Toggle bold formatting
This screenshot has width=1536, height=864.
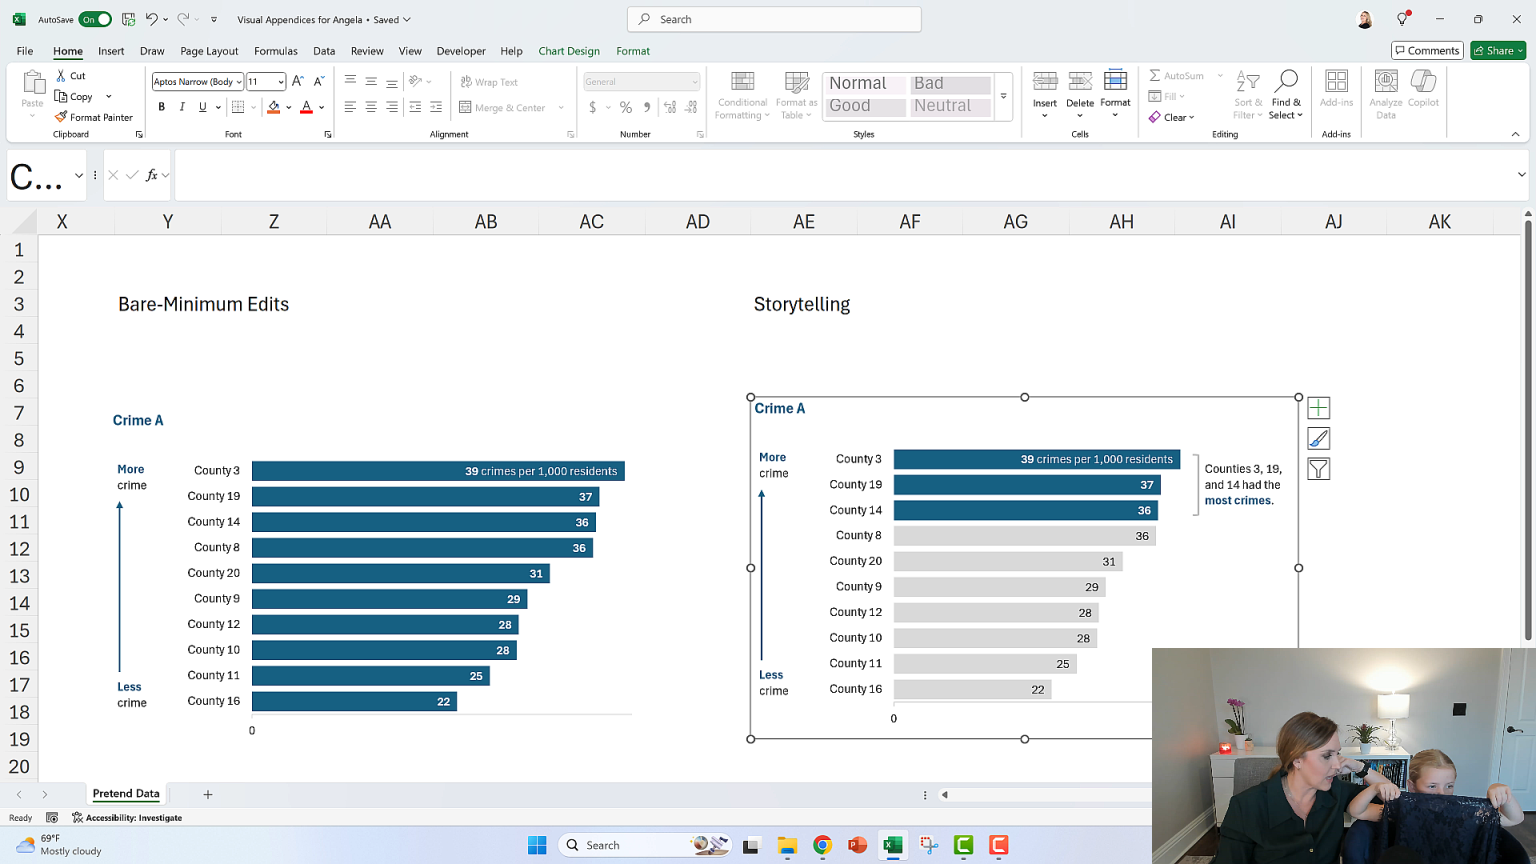161,106
